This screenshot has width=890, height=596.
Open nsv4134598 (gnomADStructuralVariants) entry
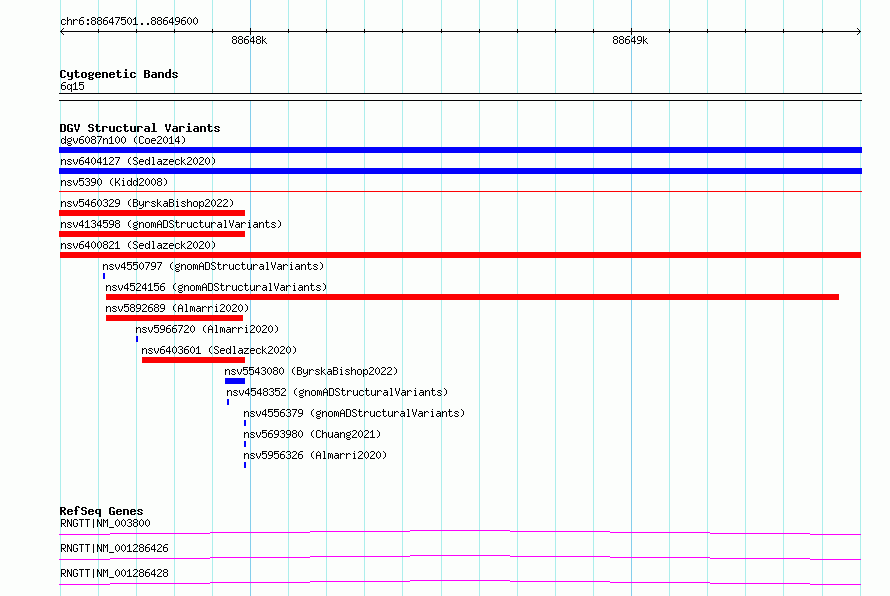pyautogui.click(x=171, y=224)
